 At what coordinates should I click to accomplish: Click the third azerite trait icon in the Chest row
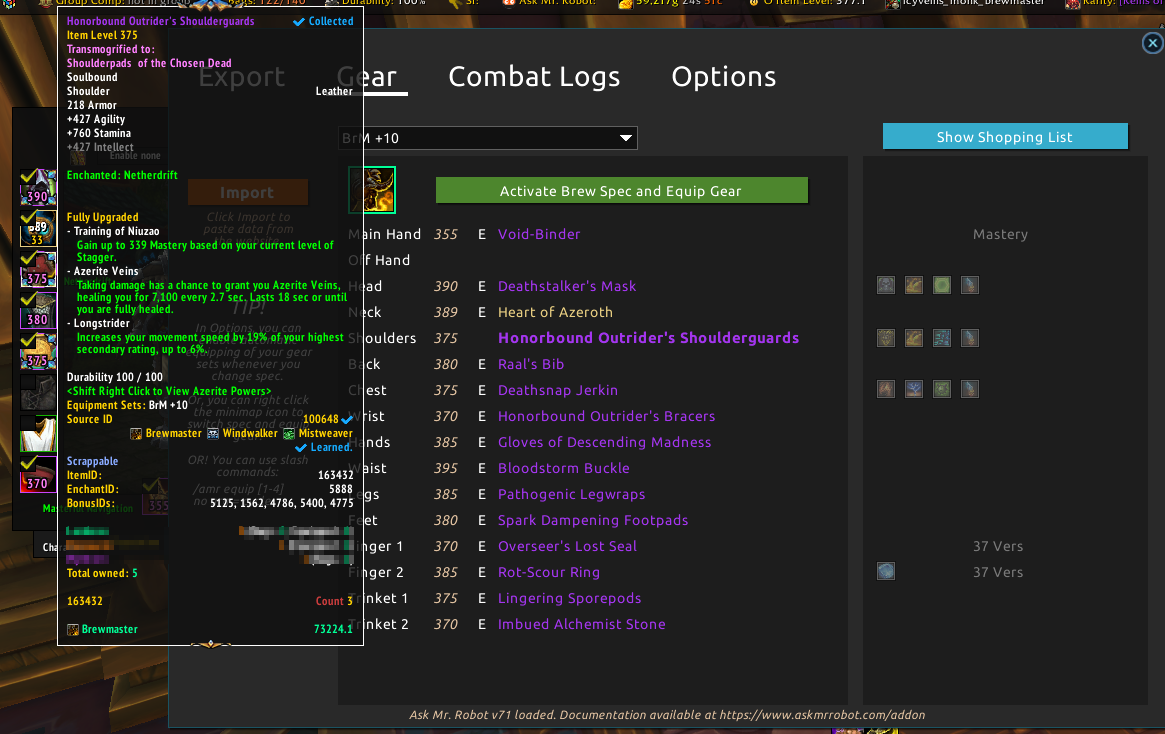point(942,389)
